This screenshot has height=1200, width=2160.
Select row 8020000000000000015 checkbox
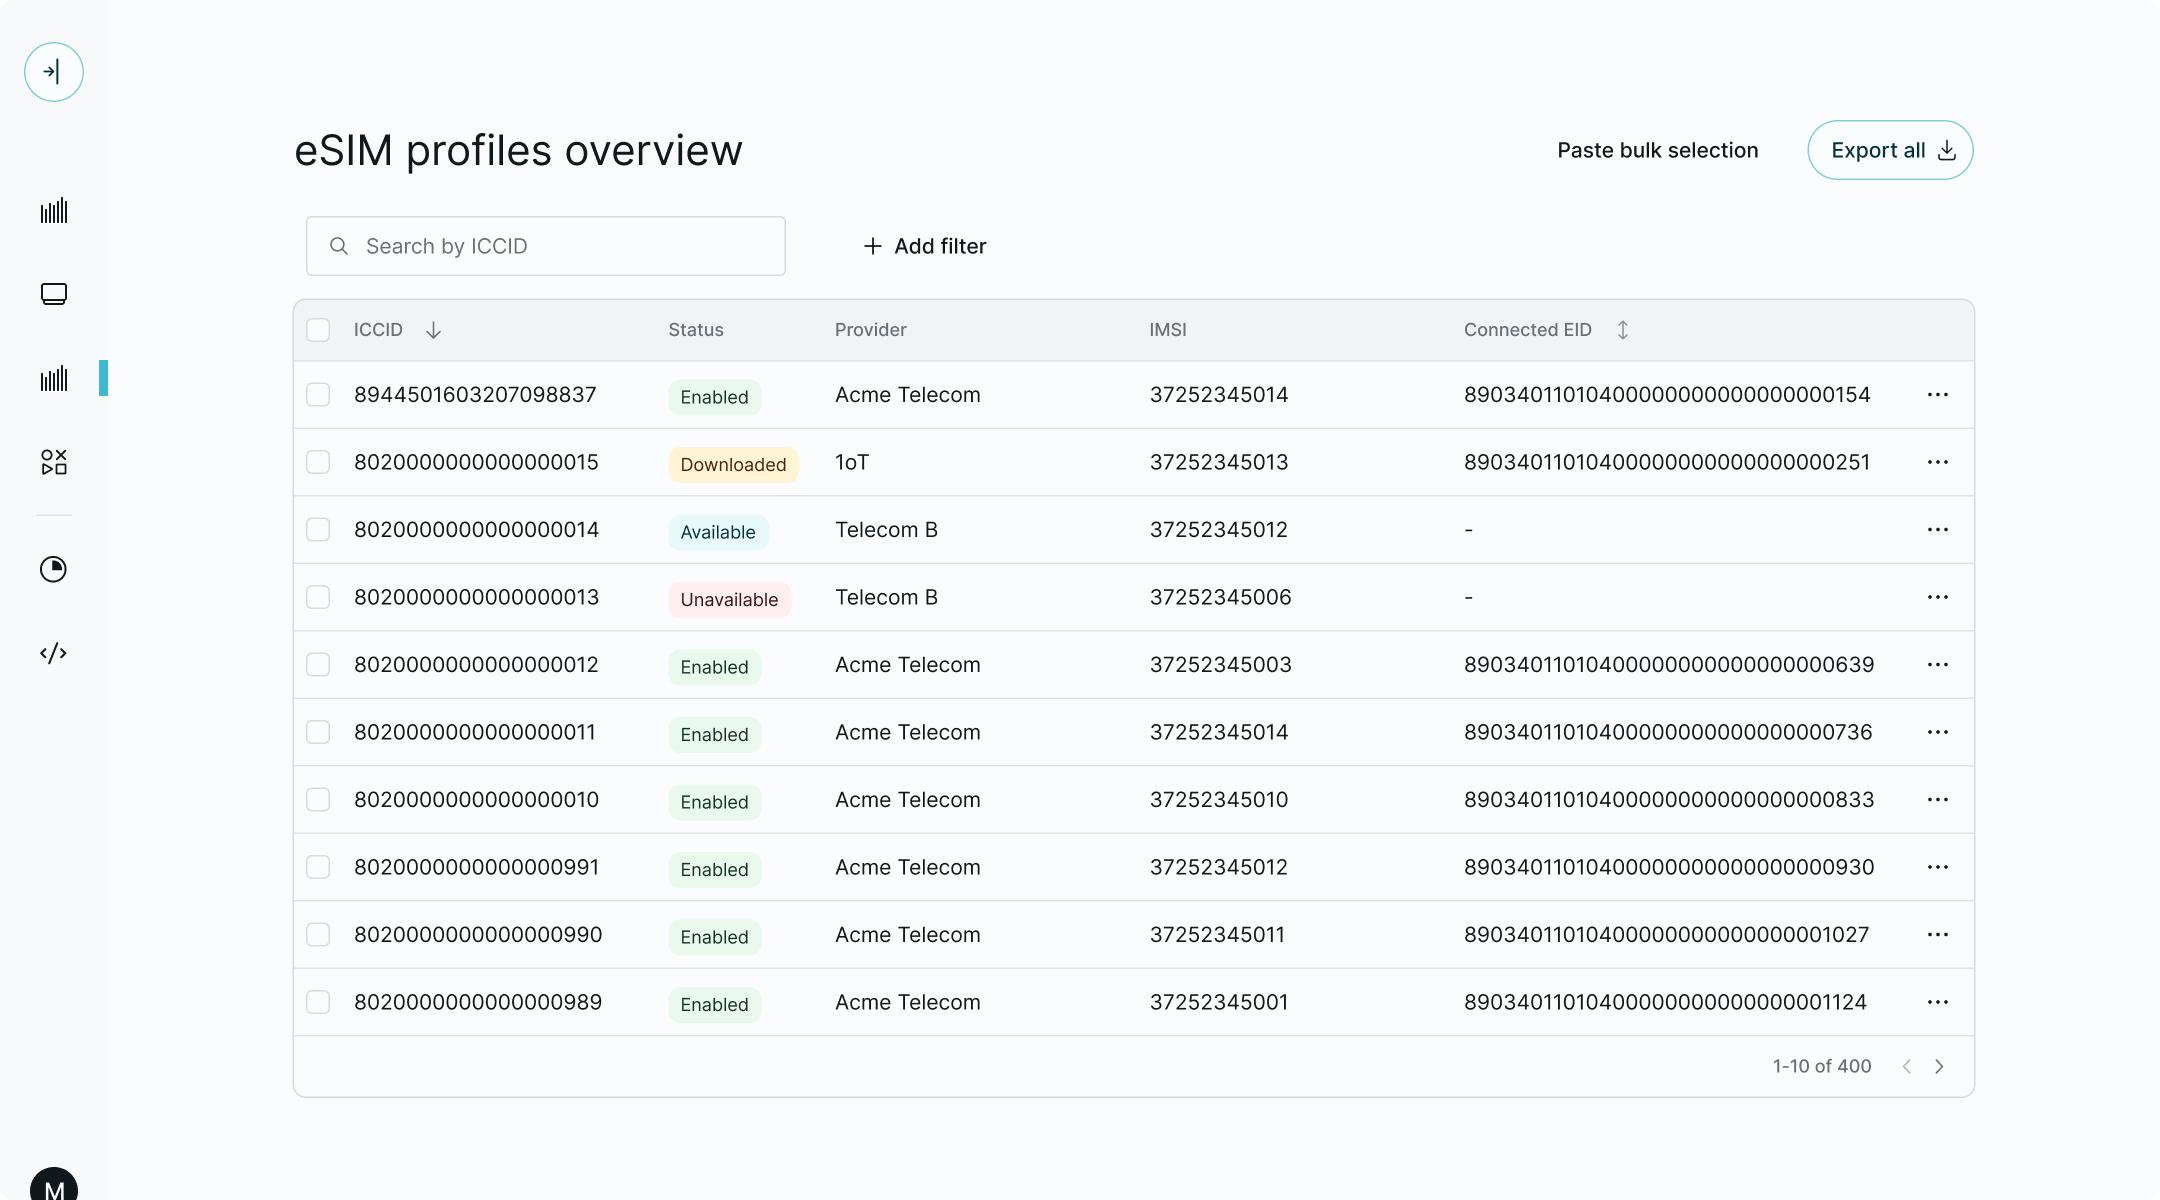pos(318,462)
